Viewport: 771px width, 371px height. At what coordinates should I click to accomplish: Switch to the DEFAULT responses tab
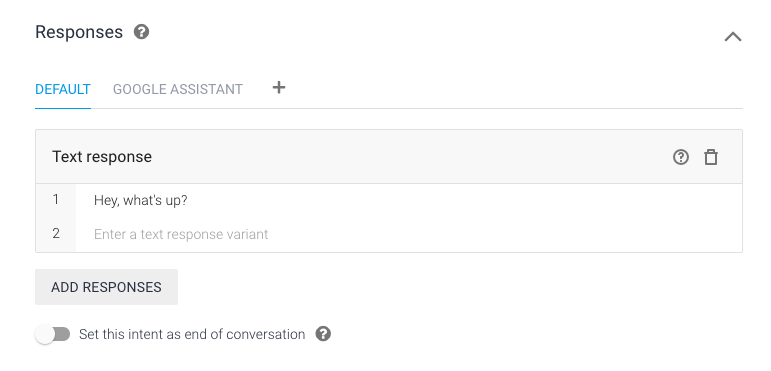click(63, 89)
